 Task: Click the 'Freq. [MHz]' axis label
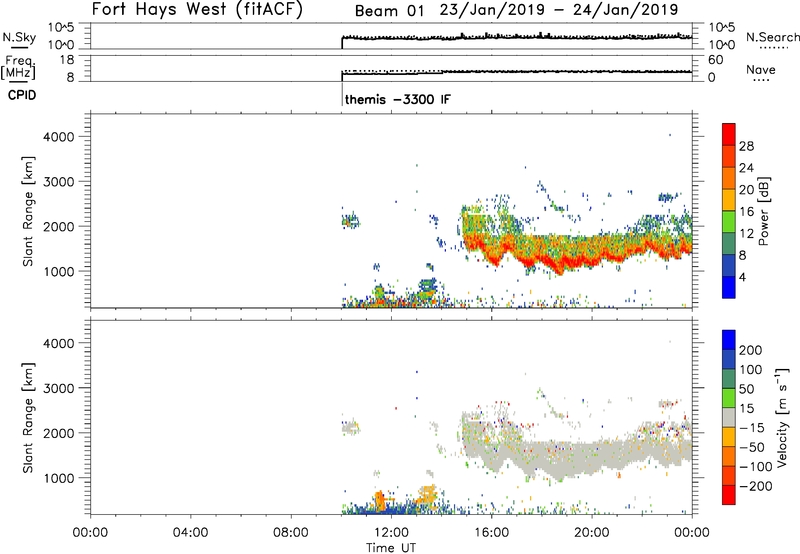pyautogui.click(x=18, y=67)
